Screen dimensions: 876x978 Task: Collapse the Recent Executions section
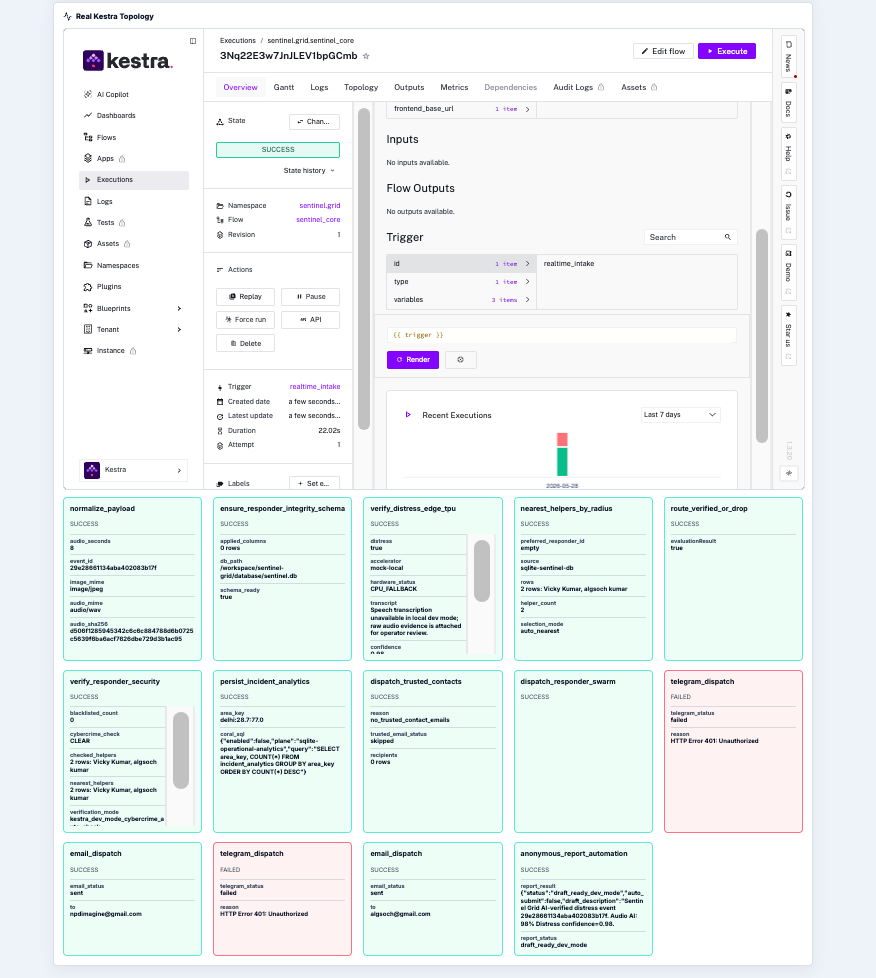click(408, 415)
